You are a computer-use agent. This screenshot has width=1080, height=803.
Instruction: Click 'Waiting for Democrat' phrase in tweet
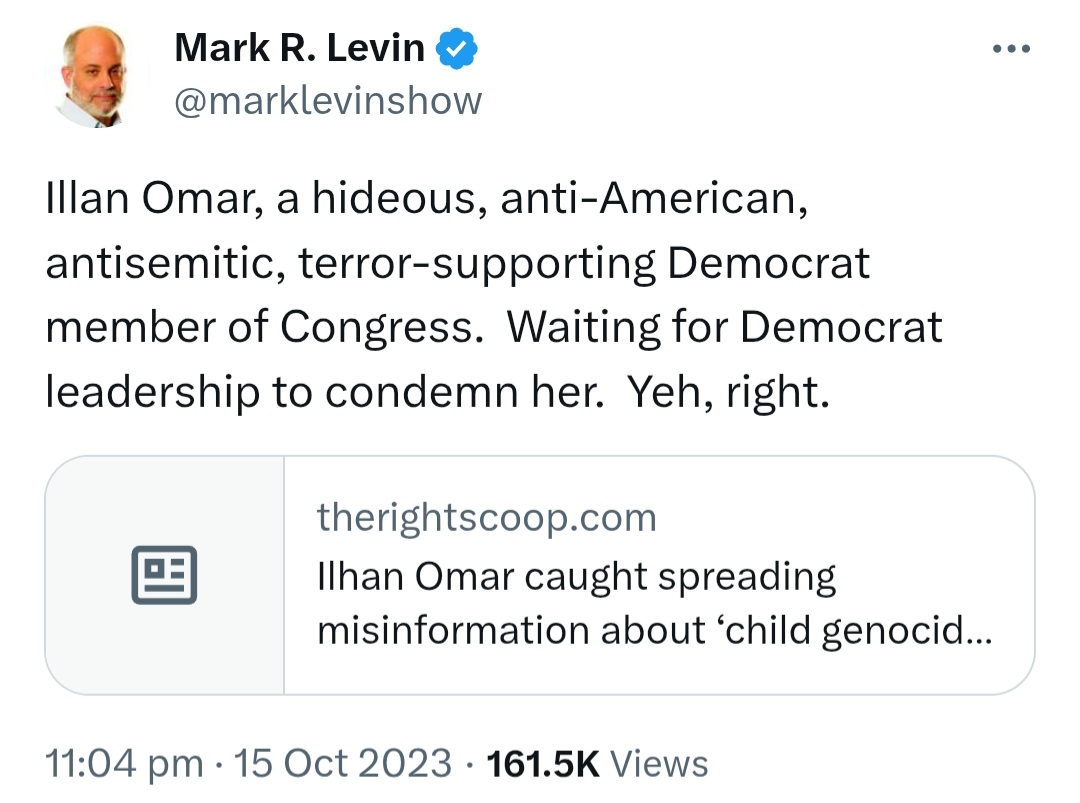pos(725,327)
